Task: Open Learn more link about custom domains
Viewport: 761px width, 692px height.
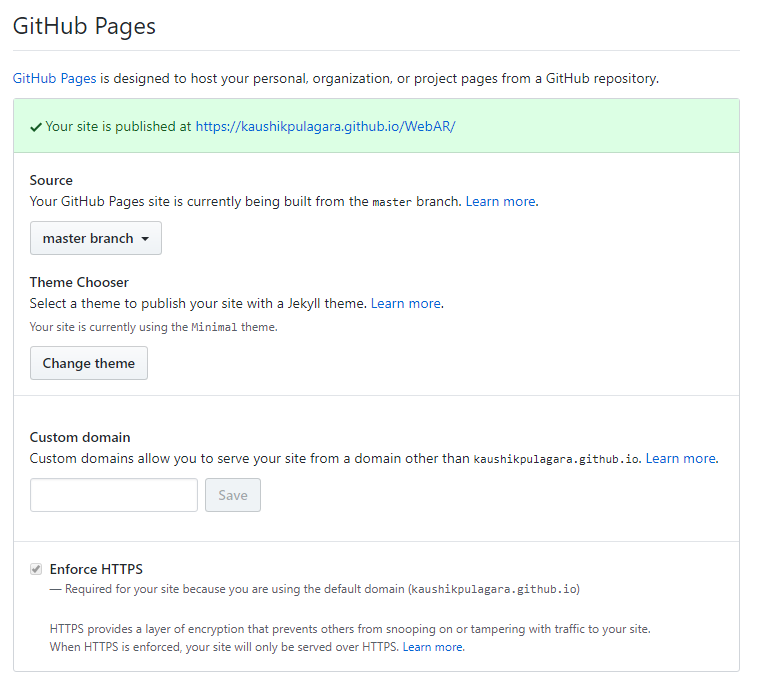Action: [680, 459]
